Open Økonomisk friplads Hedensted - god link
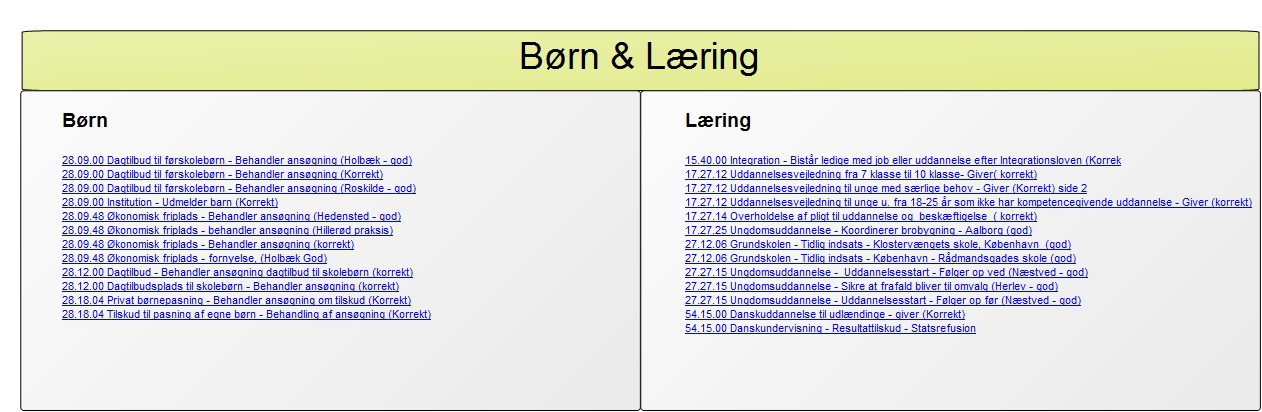The height and width of the screenshot is (412, 1262). point(231,216)
